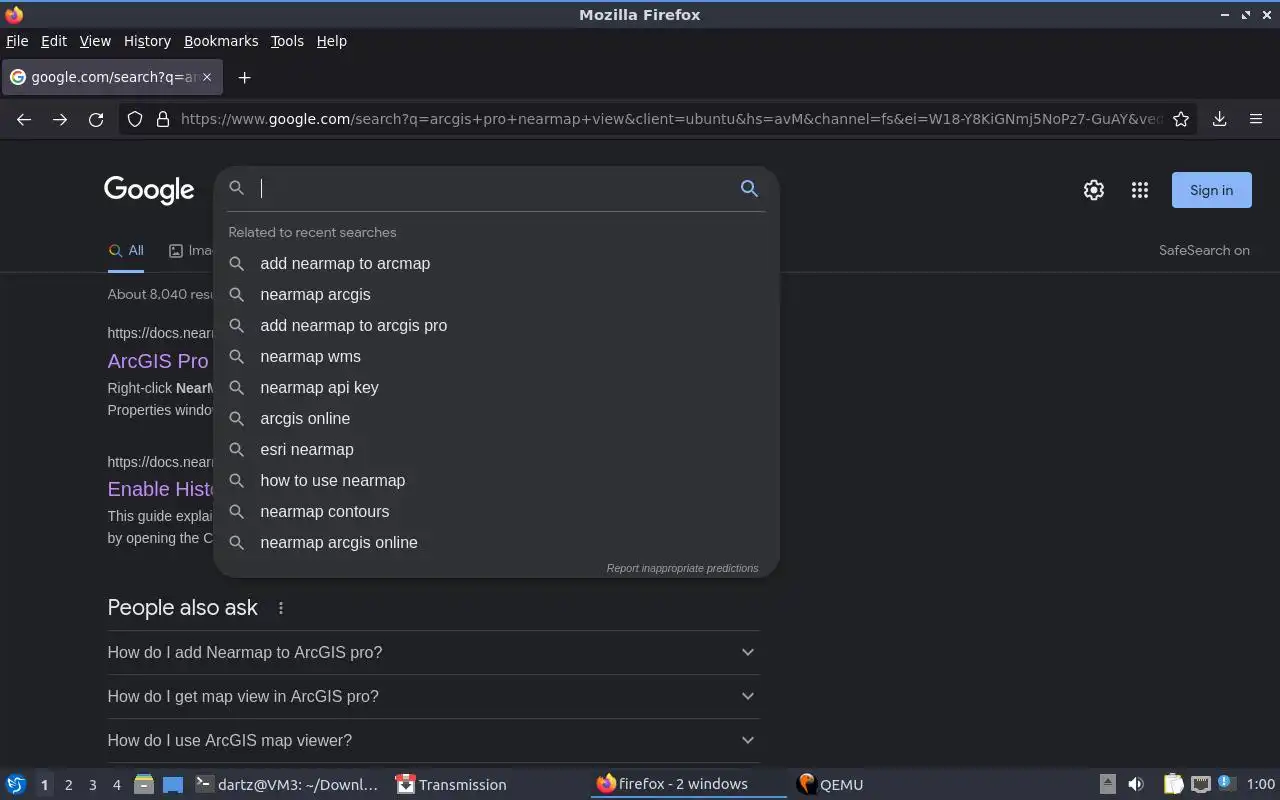Screen dimensions: 1280x800
Task: Expand 'How do I add Nearmap to ArcGIS pro?'
Action: click(433, 652)
